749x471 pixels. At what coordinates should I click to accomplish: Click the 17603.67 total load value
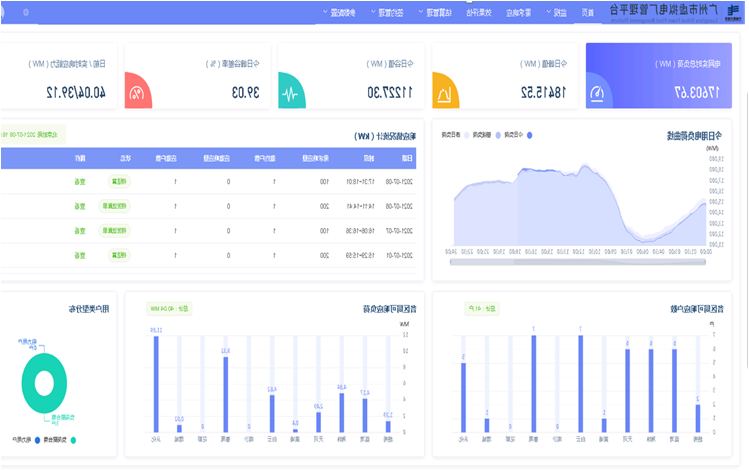[697, 92]
